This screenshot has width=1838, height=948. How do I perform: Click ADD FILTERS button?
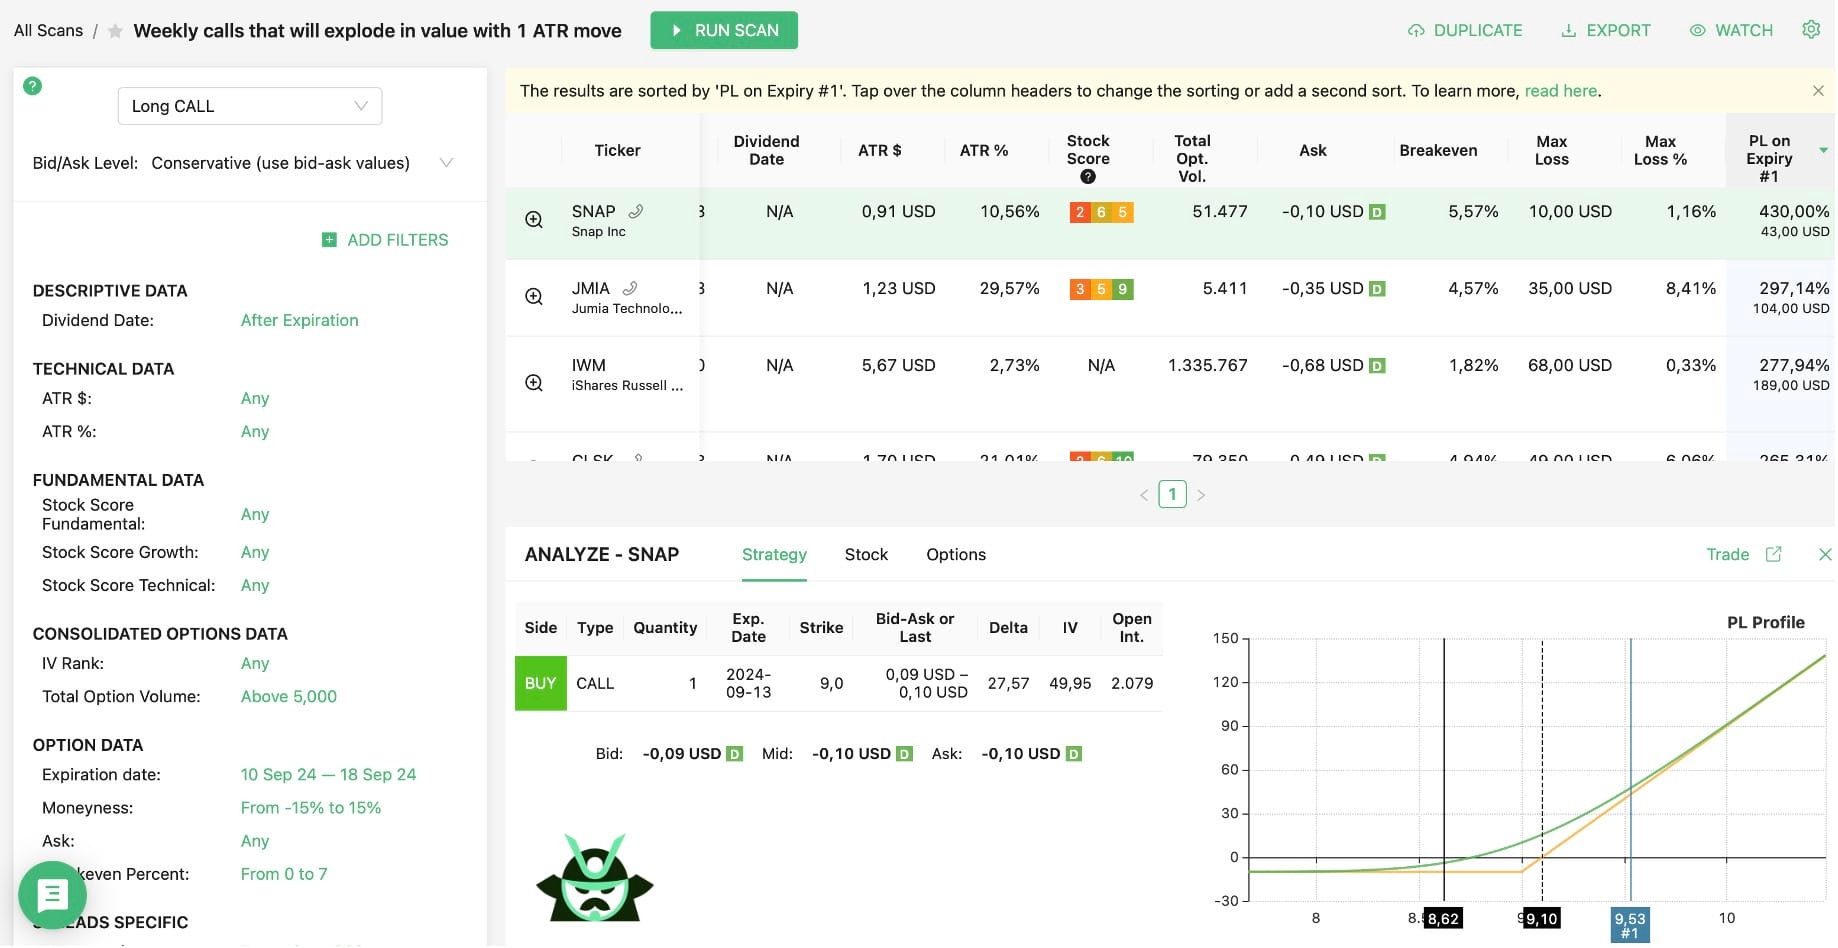coord(385,240)
